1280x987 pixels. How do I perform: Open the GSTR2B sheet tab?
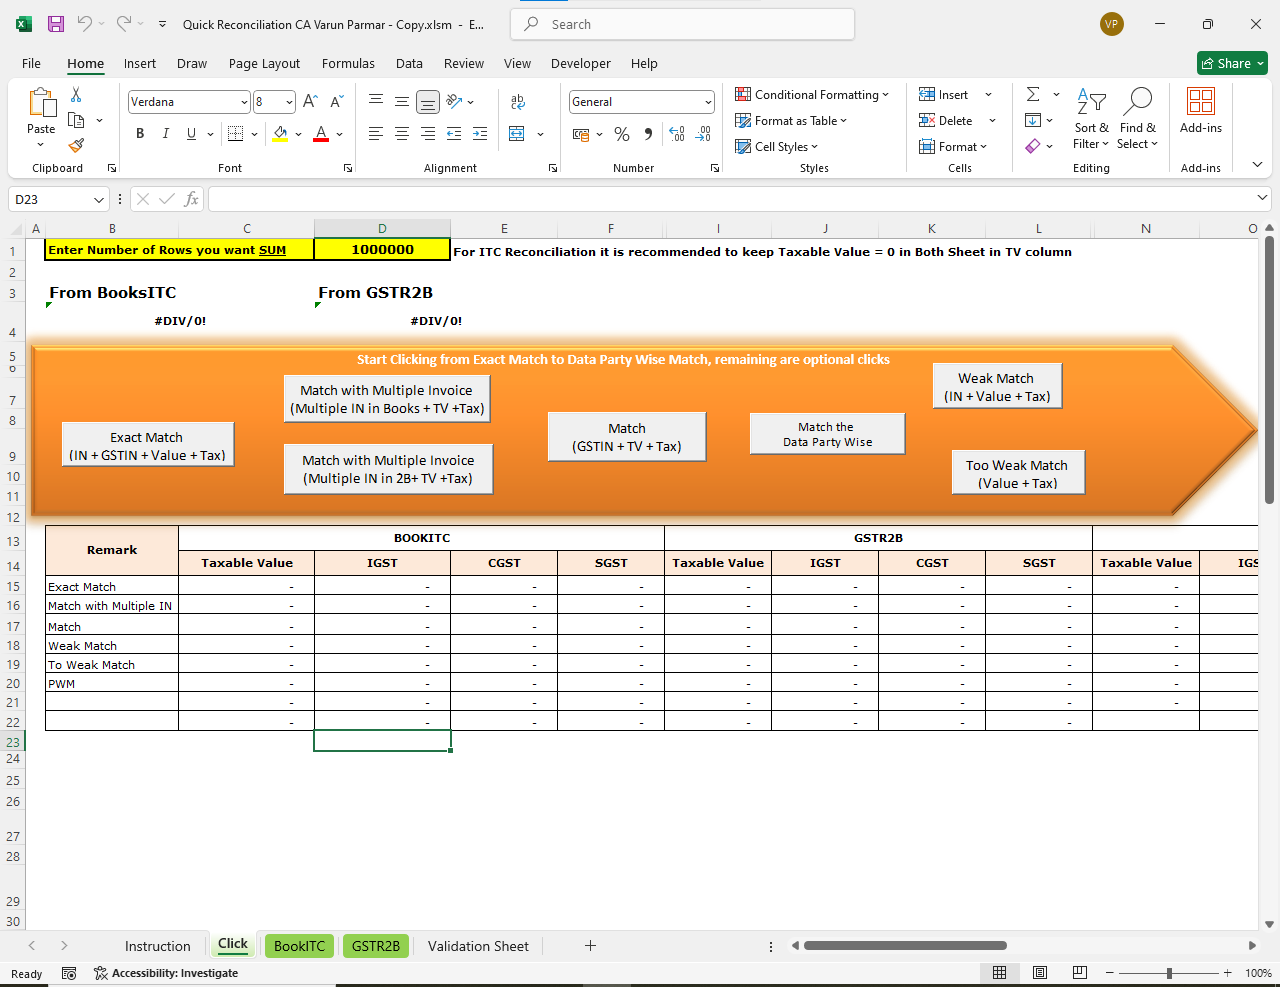375,945
